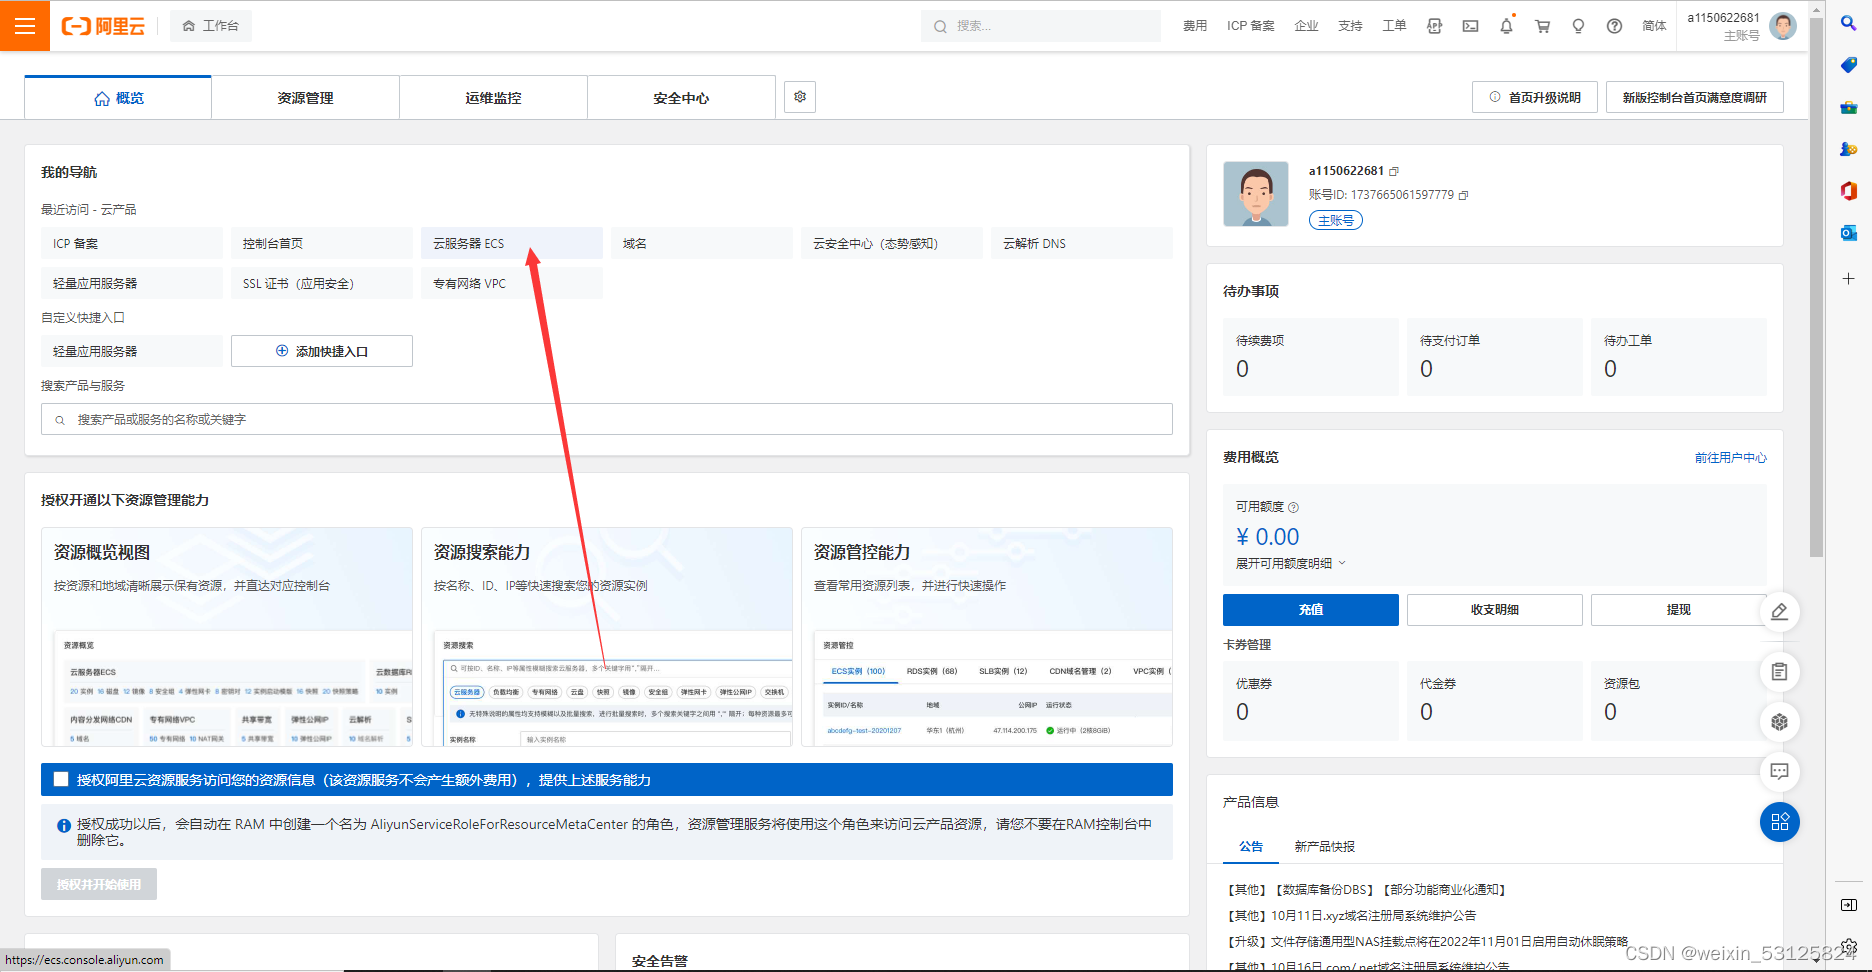1872x972 pixels.
Task: Open 新版控制台首页满意度调研
Action: pyautogui.click(x=1694, y=97)
